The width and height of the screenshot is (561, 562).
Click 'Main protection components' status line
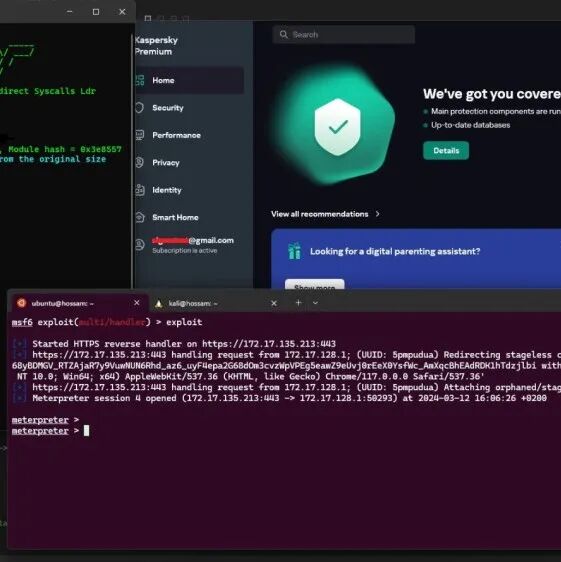point(496,111)
